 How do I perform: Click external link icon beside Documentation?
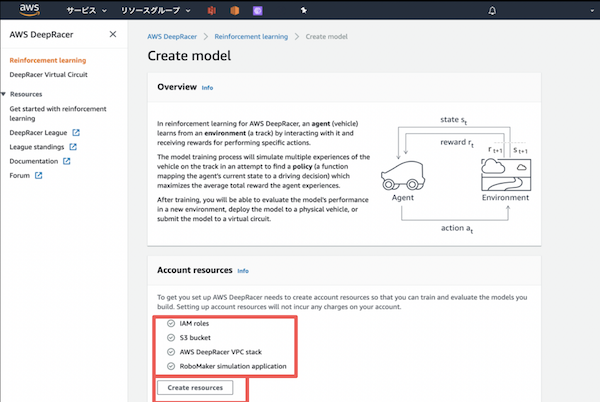(67, 161)
